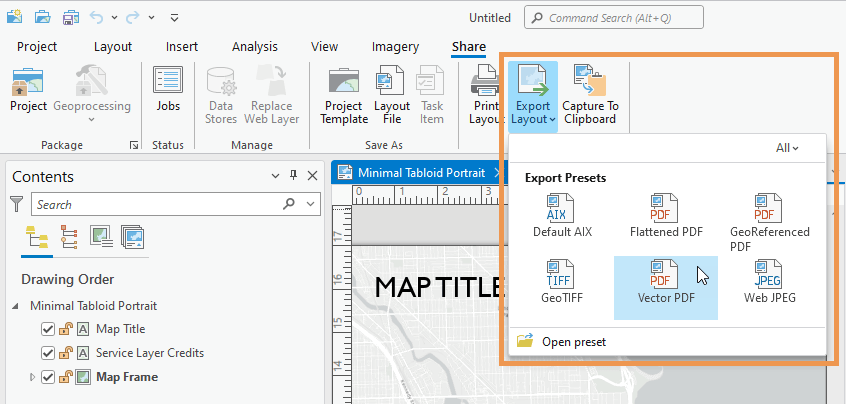
Task: Click the Redo arrow
Action: click(132, 17)
